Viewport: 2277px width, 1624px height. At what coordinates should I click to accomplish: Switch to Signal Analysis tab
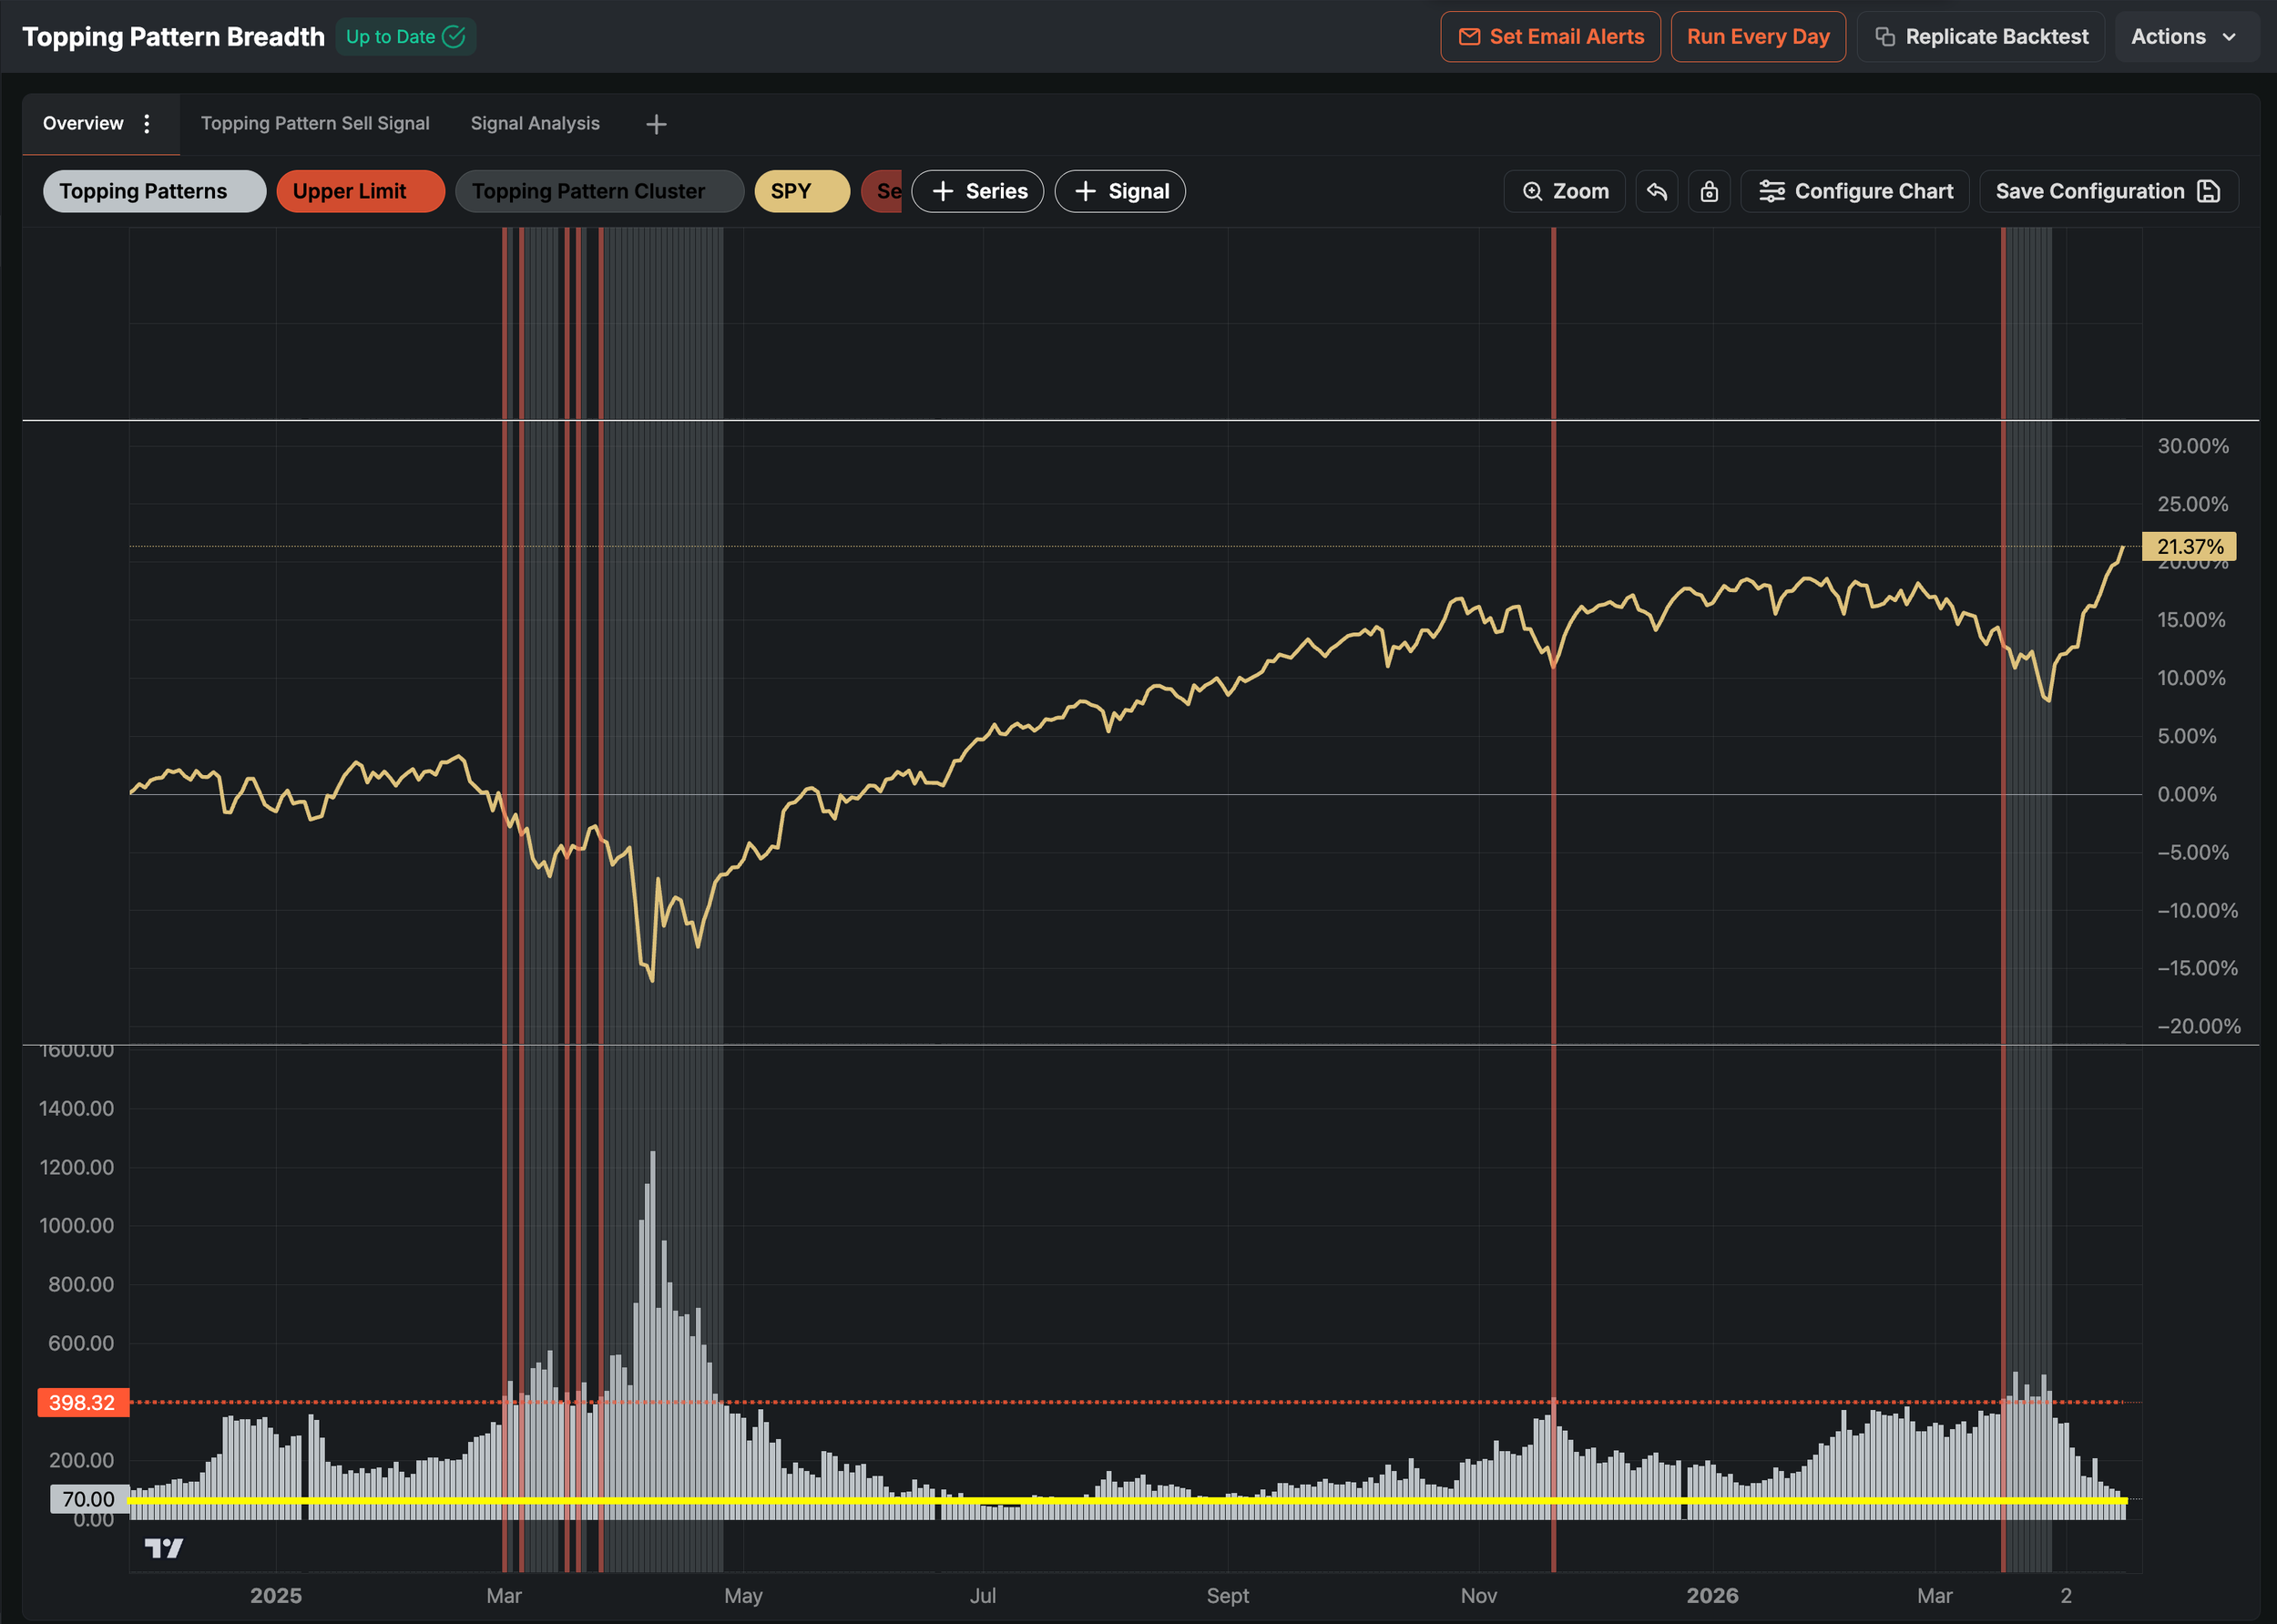(535, 123)
